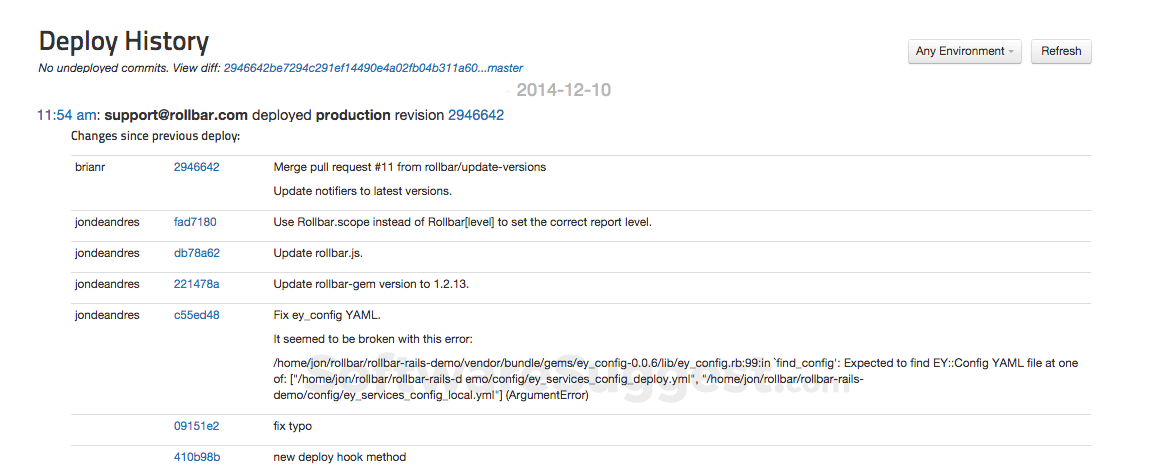Open brianr's commit 2946642 in the table
The height and width of the screenshot is (472, 1154).
[196, 167]
